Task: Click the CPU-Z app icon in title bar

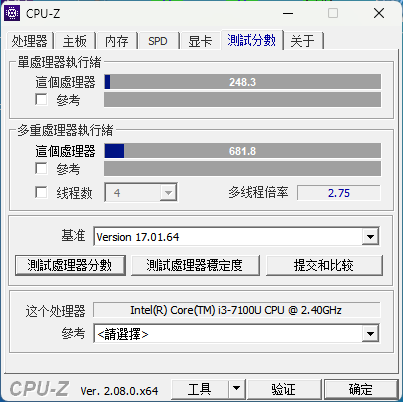Action: [x=12, y=14]
